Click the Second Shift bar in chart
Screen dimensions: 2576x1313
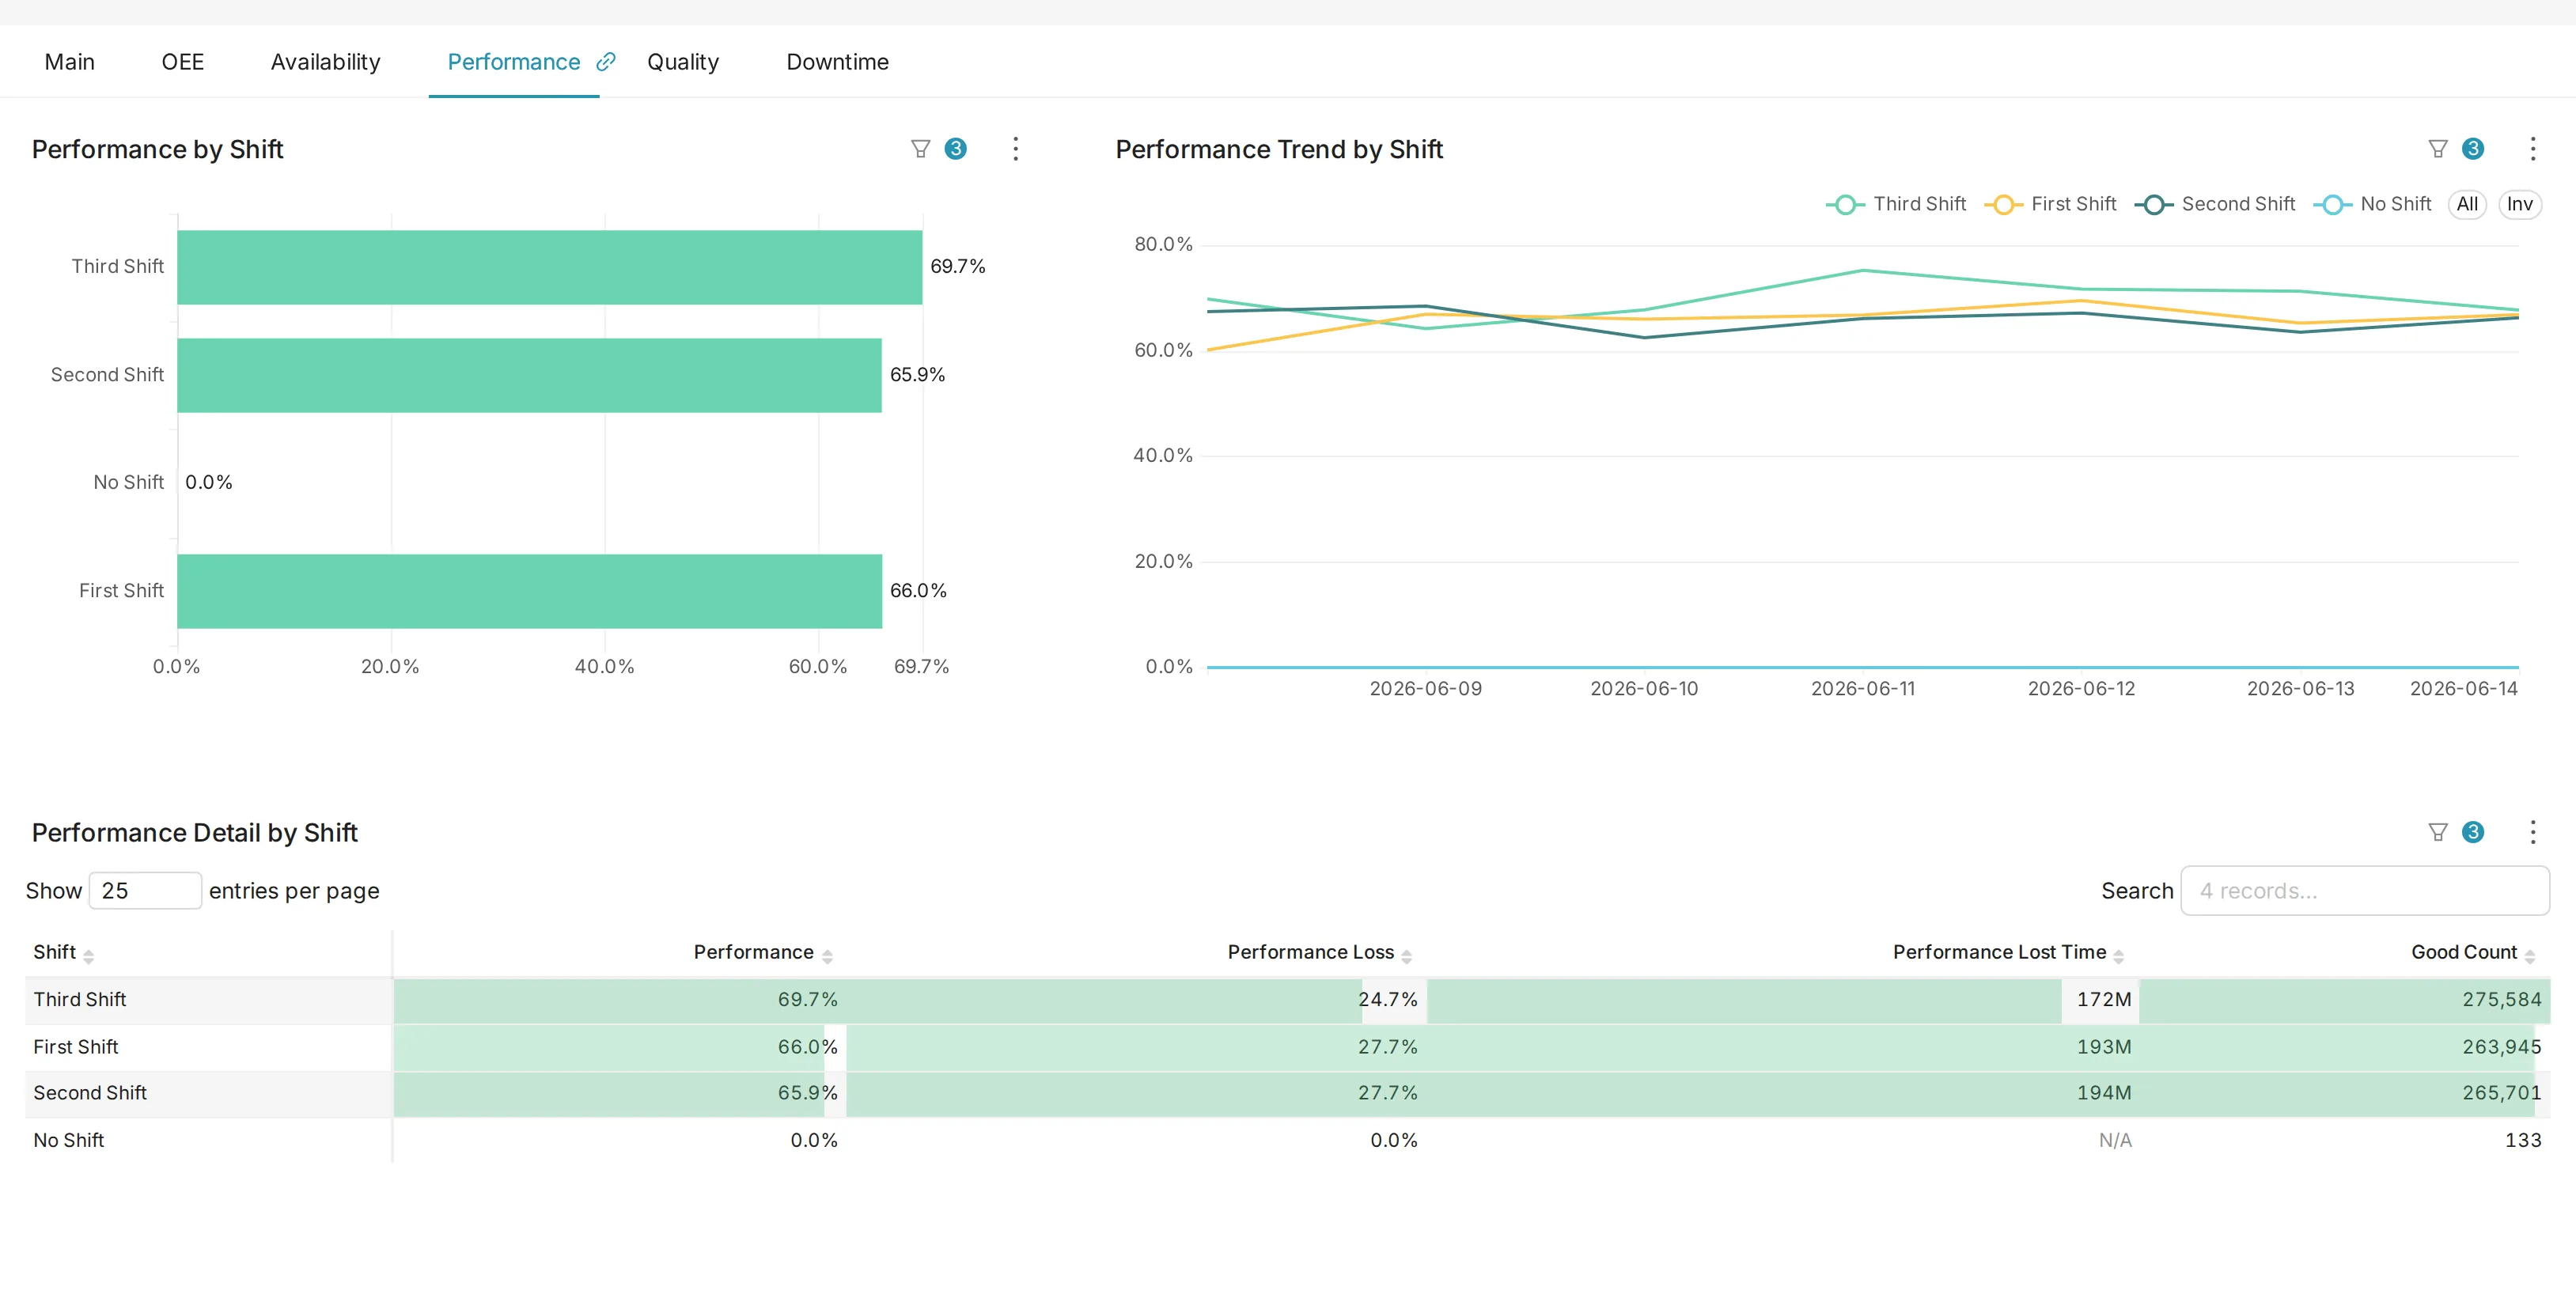[529, 375]
